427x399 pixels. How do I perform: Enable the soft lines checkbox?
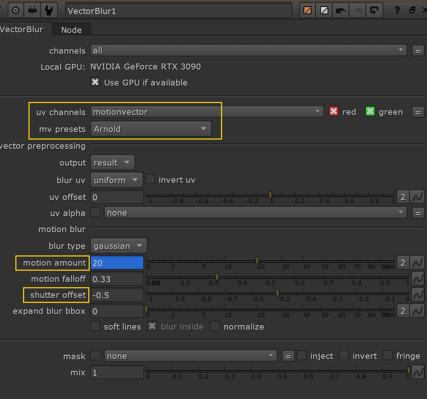pyautogui.click(x=95, y=326)
